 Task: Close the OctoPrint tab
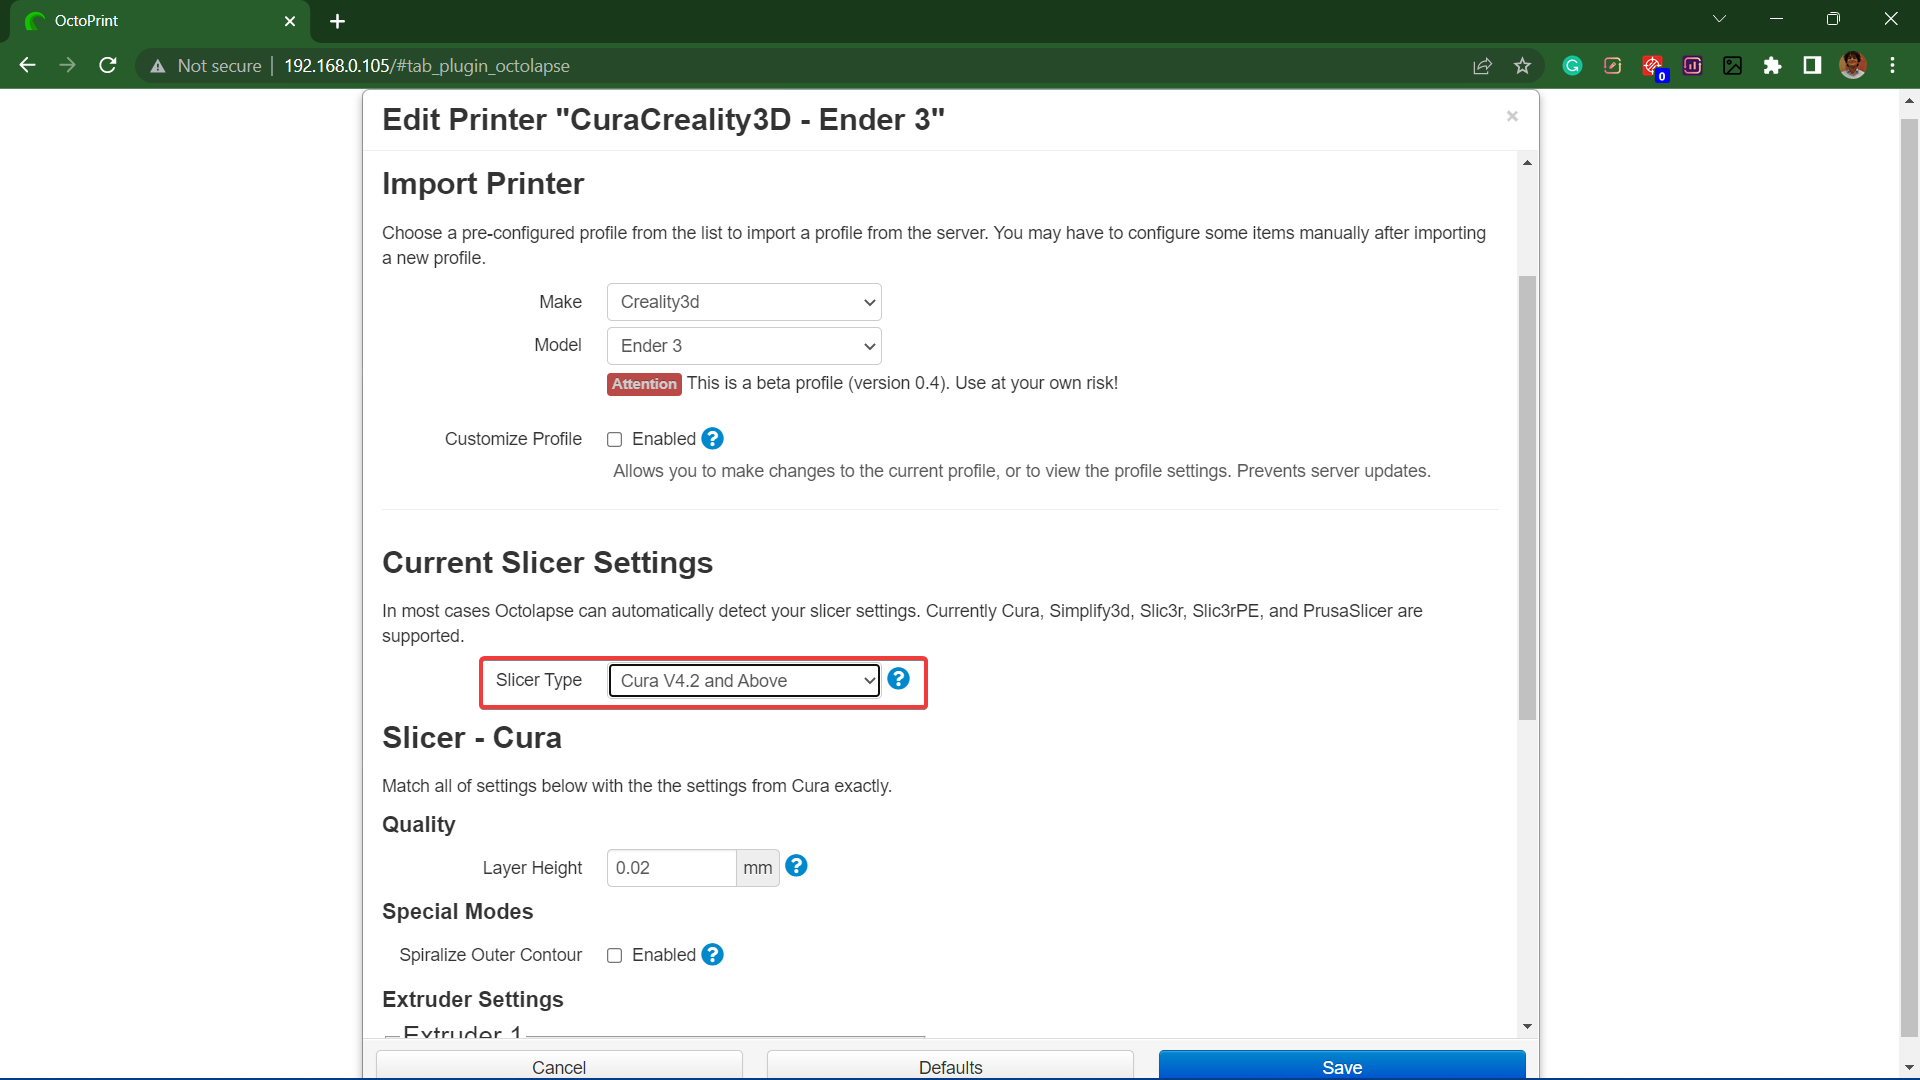[290, 21]
